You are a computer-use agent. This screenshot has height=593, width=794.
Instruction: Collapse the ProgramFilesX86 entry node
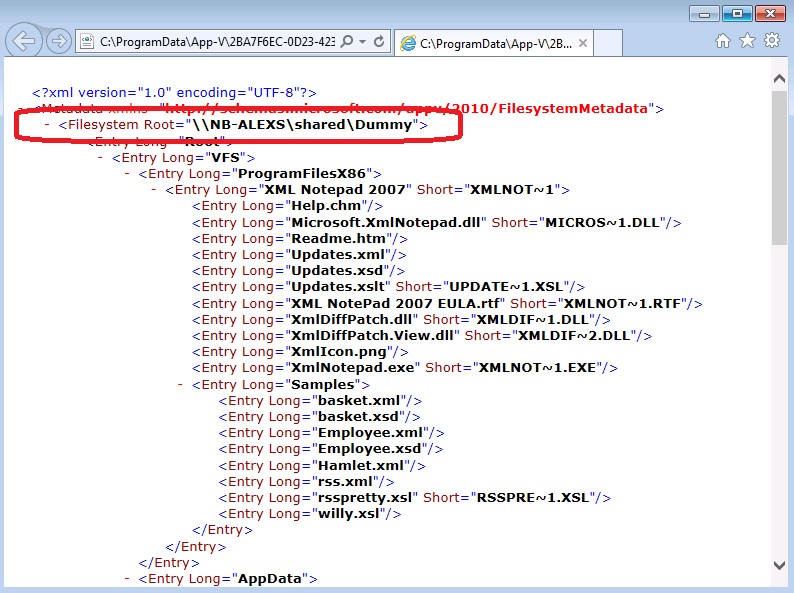(127, 173)
